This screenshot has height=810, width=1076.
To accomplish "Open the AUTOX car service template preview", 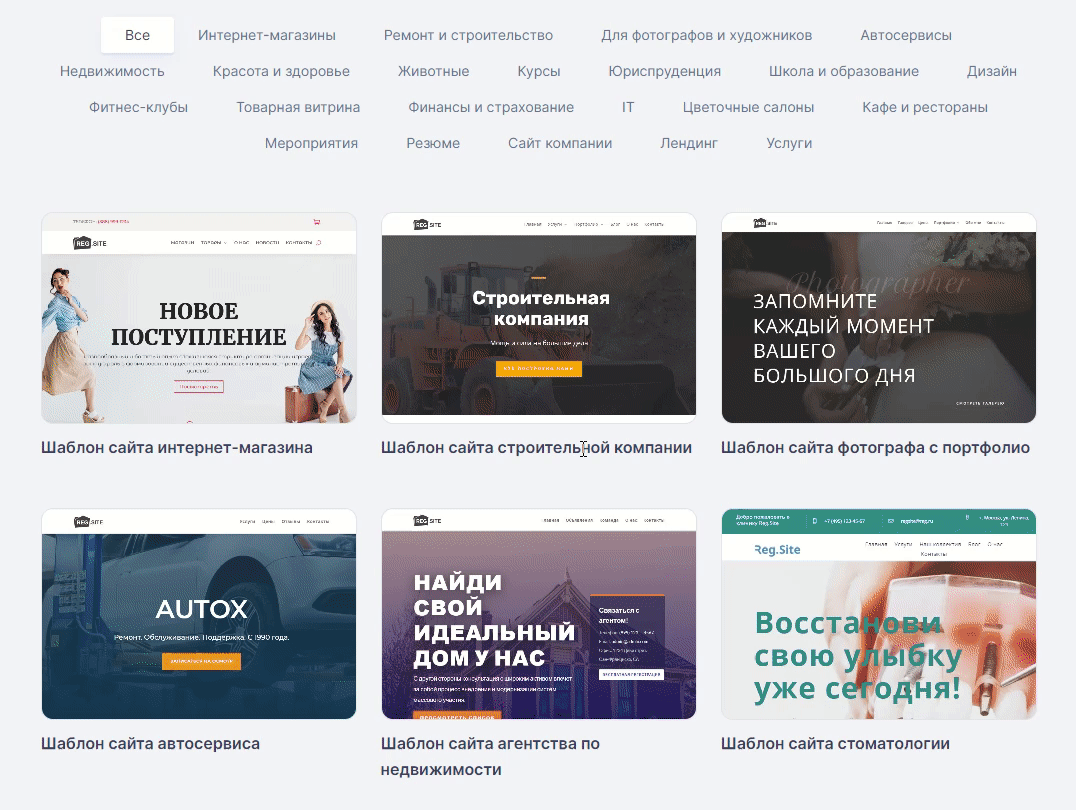I will pos(199,614).
